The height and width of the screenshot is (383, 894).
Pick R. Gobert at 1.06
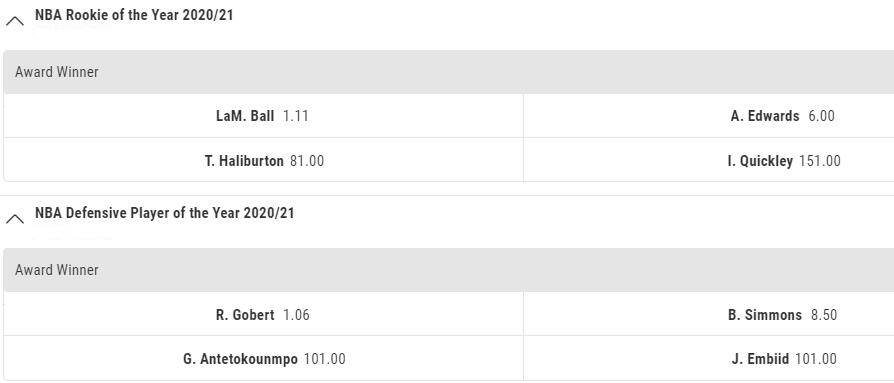coord(263,314)
